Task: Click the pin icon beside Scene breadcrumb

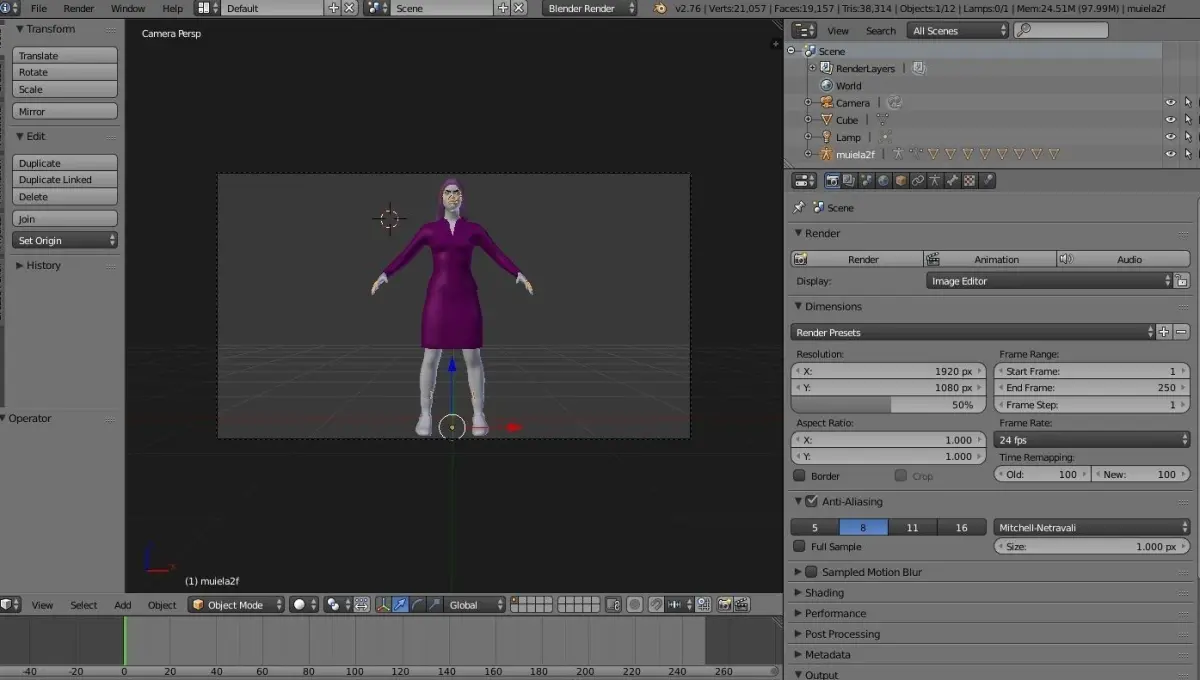Action: pos(798,208)
